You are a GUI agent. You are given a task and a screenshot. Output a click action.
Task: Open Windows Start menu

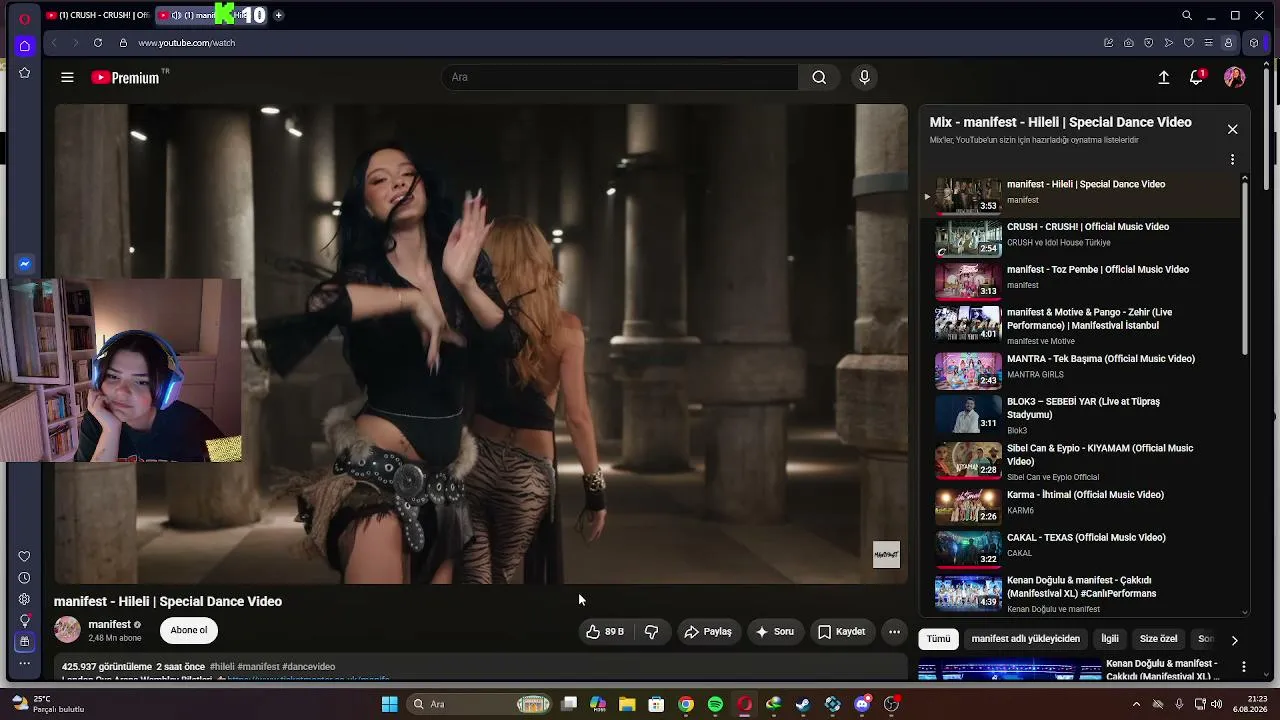click(389, 704)
